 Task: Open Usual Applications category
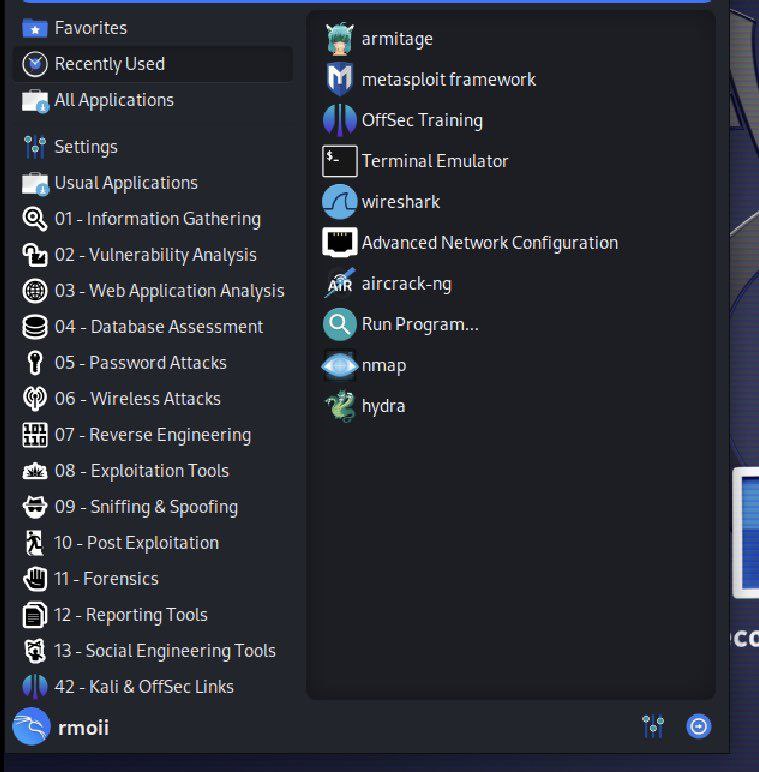click(x=153, y=183)
